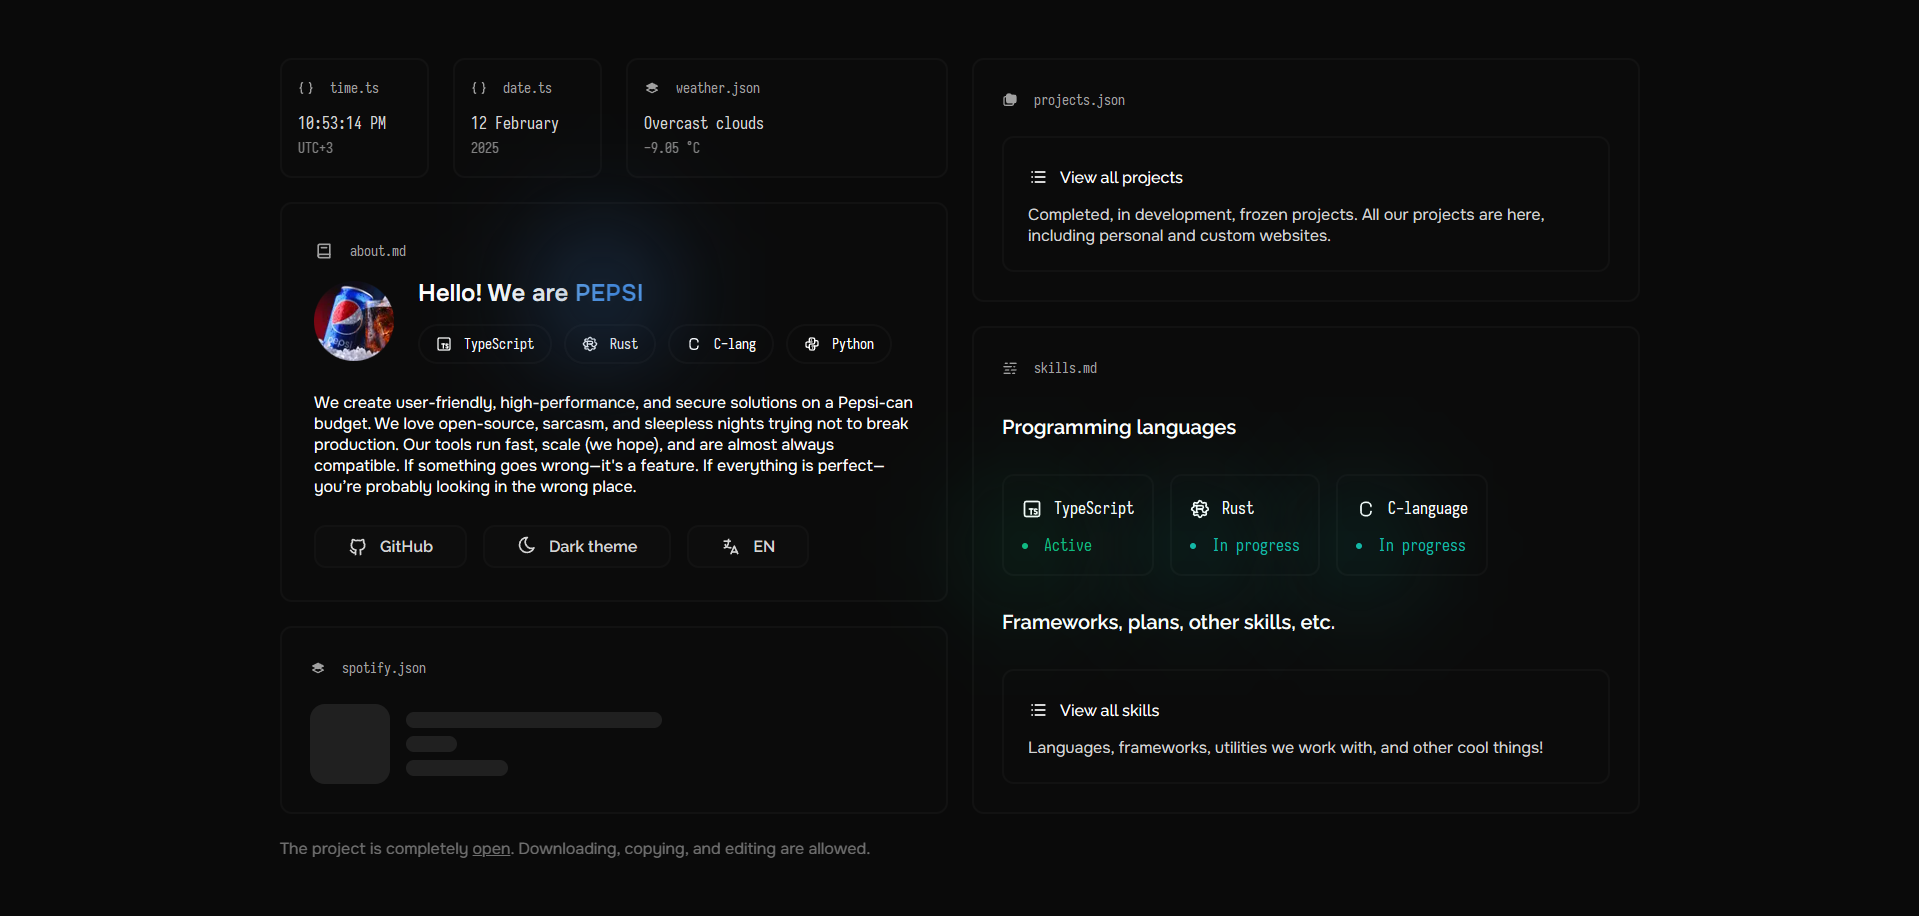This screenshot has height=916, width=1919.
Task: Open the View all projects link
Action: tap(1121, 178)
